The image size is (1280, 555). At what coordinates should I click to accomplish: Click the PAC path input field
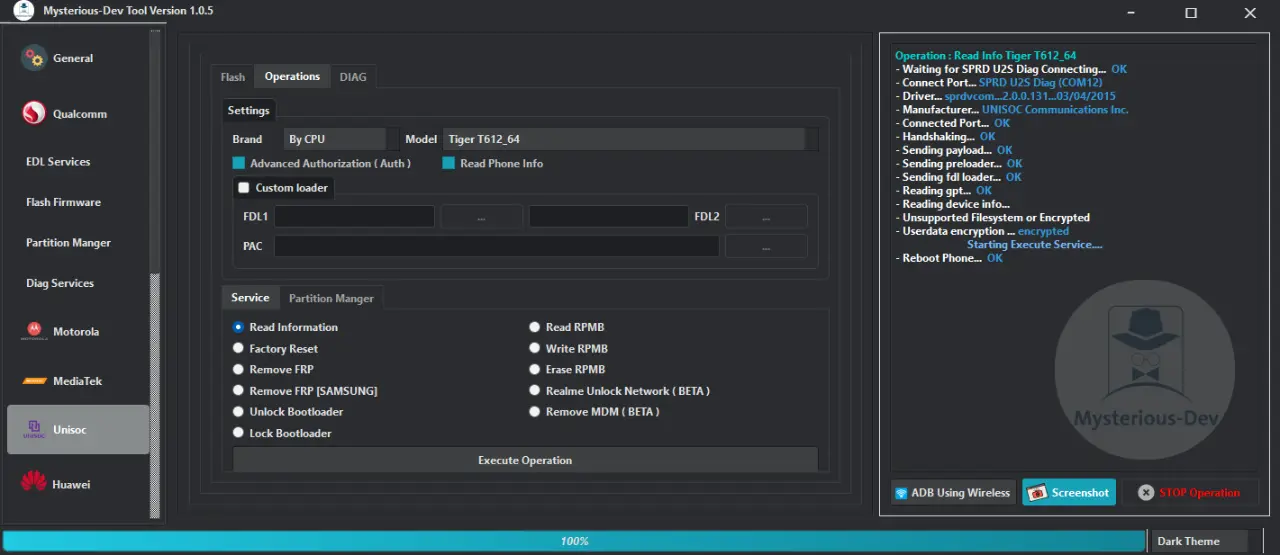[497, 246]
